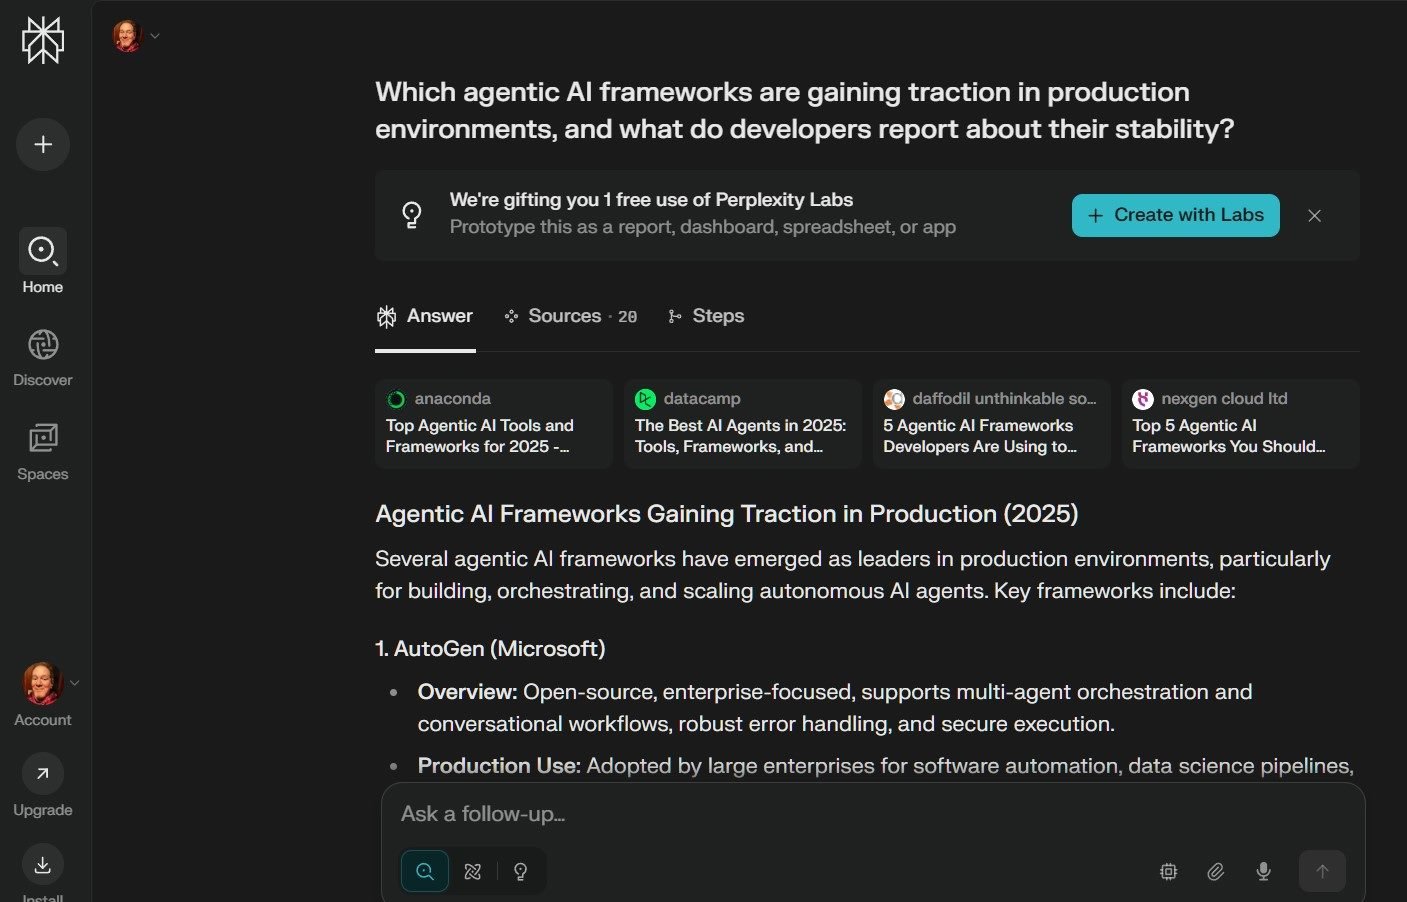The height and width of the screenshot is (902, 1407).
Task: Click the question title heading text
Action: click(805, 110)
